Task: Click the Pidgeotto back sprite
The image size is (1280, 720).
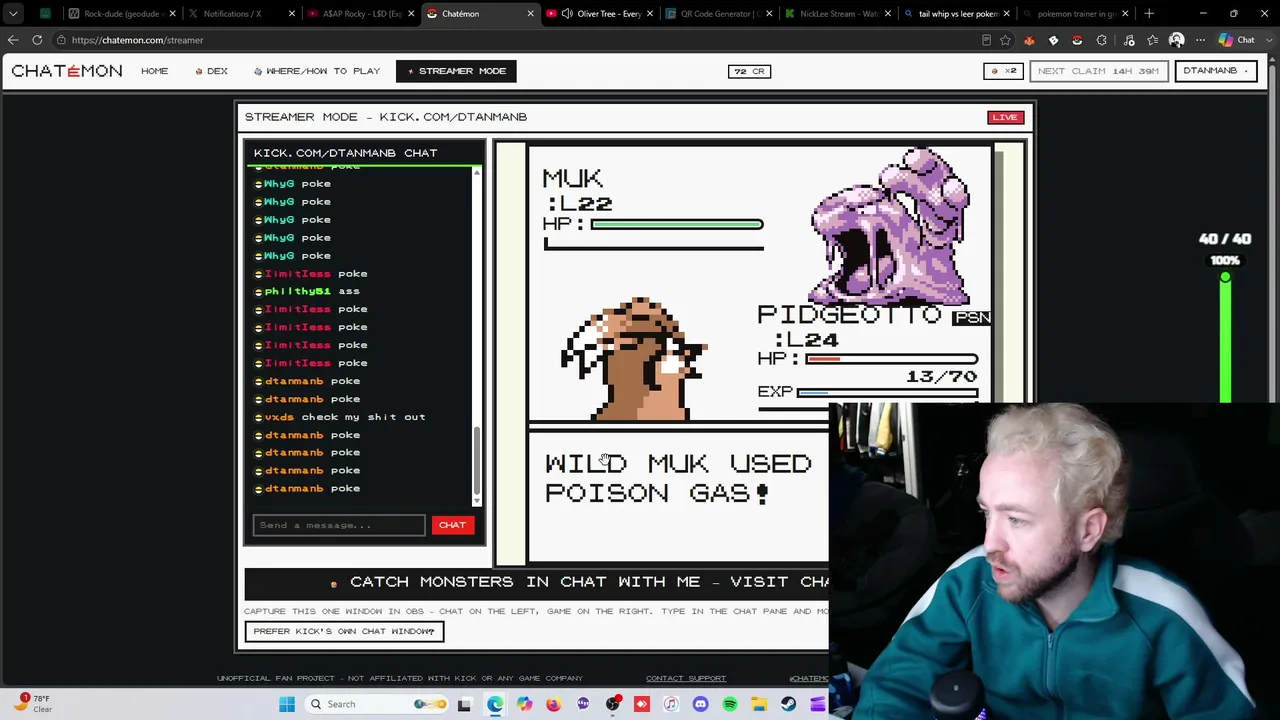Action: 634,358
